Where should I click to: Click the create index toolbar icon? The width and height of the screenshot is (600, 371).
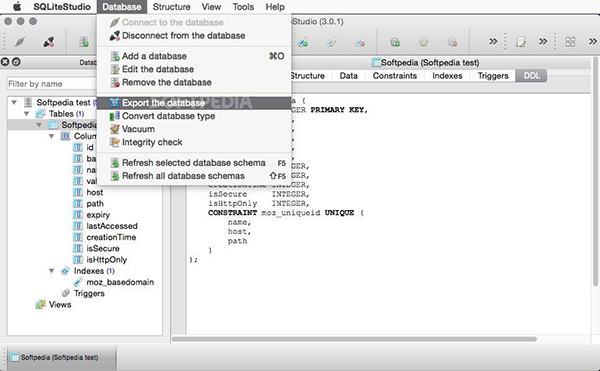(x=303, y=42)
